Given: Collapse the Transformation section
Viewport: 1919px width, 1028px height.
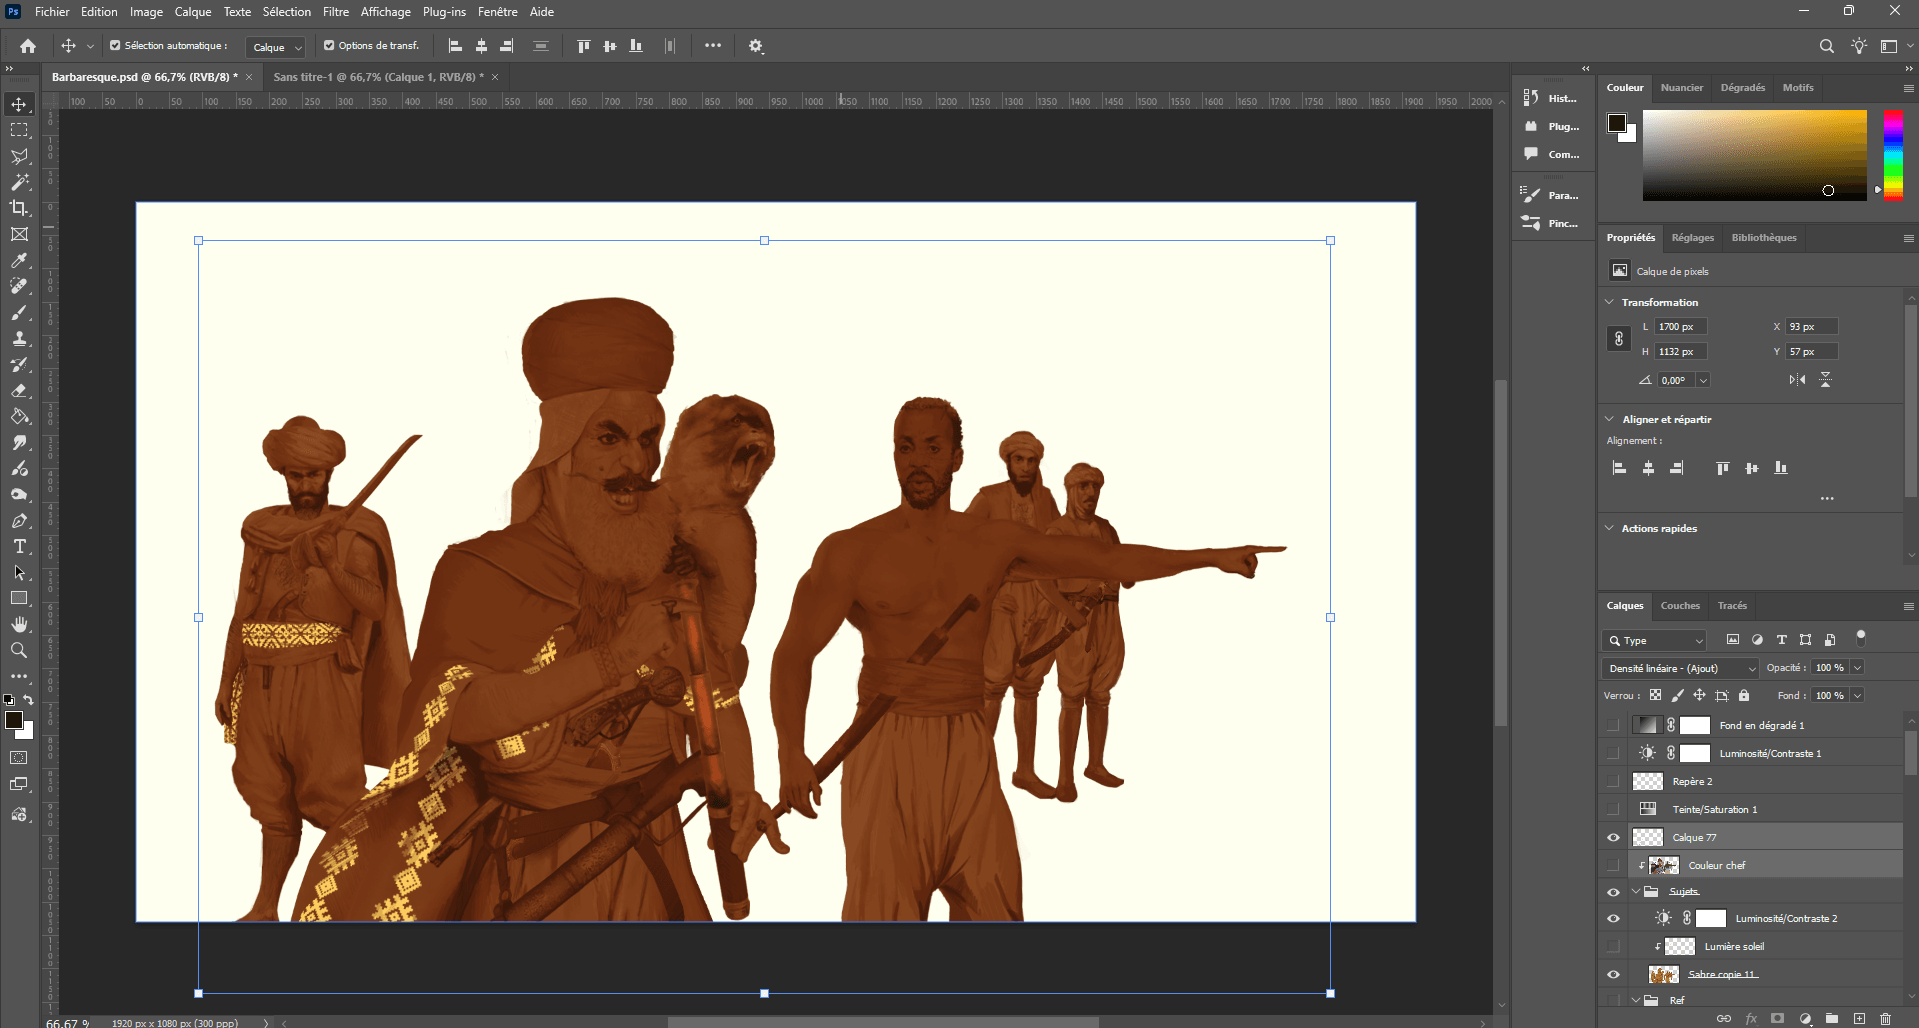Looking at the screenshot, I should point(1609,302).
